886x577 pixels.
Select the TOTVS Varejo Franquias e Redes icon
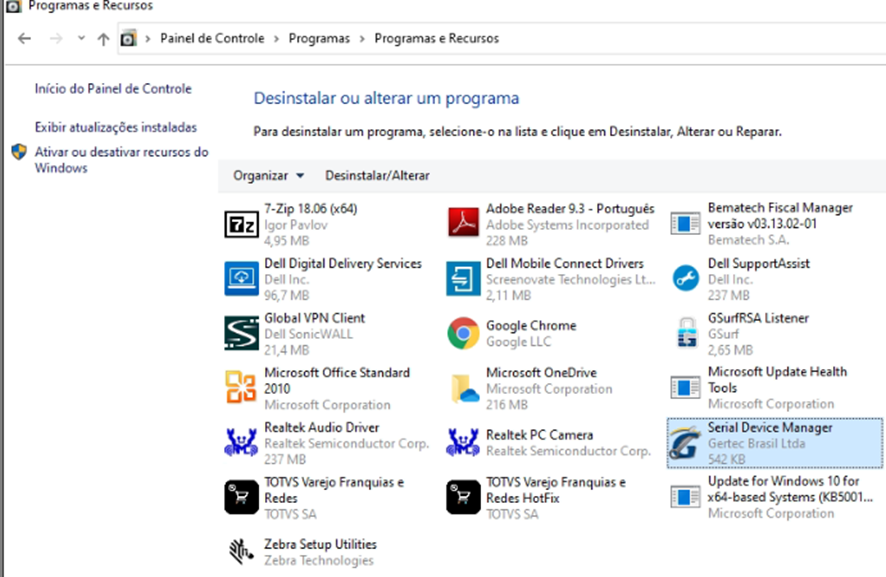(241, 497)
